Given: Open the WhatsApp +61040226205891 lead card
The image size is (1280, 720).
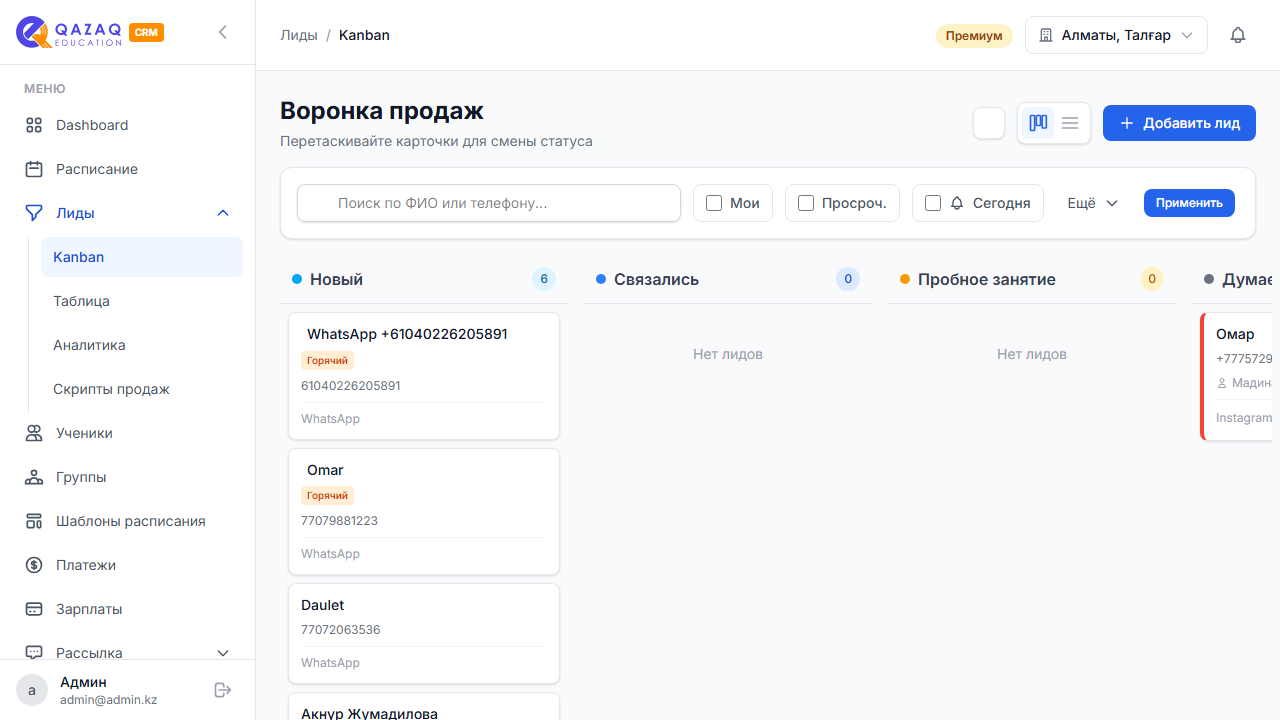Looking at the screenshot, I should pyautogui.click(x=424, y=376).
